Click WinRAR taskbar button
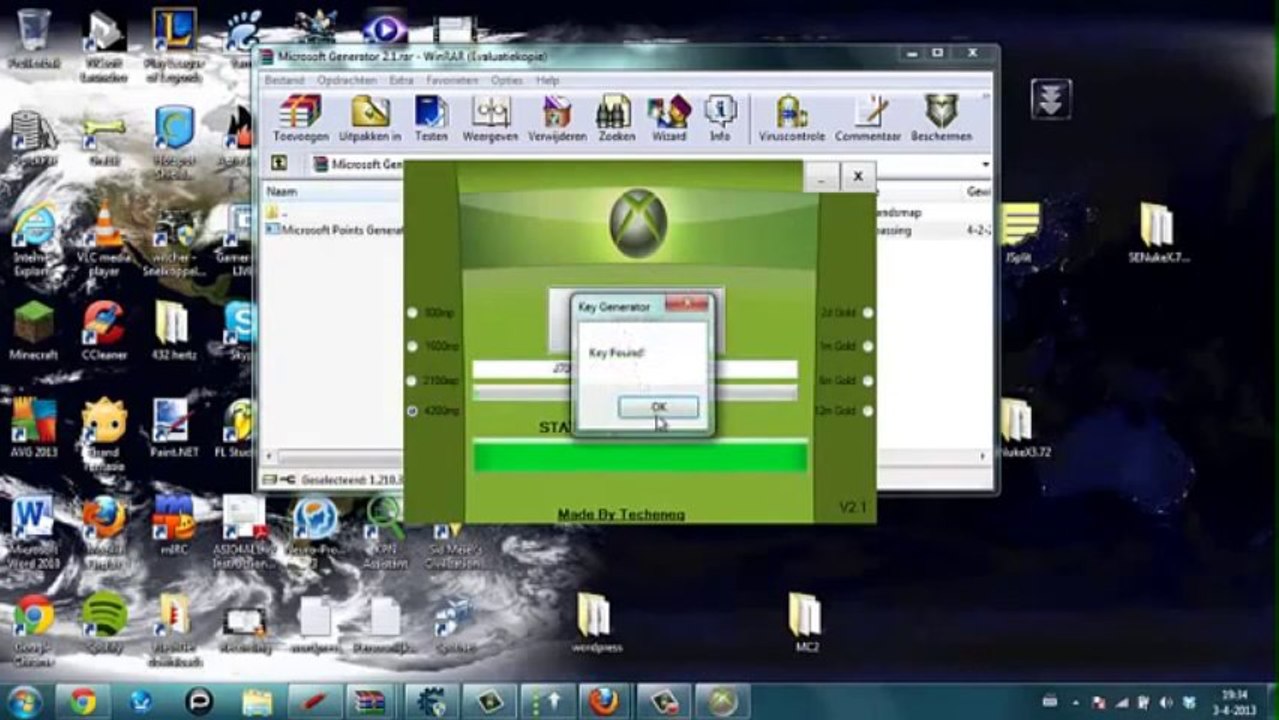 371,702
